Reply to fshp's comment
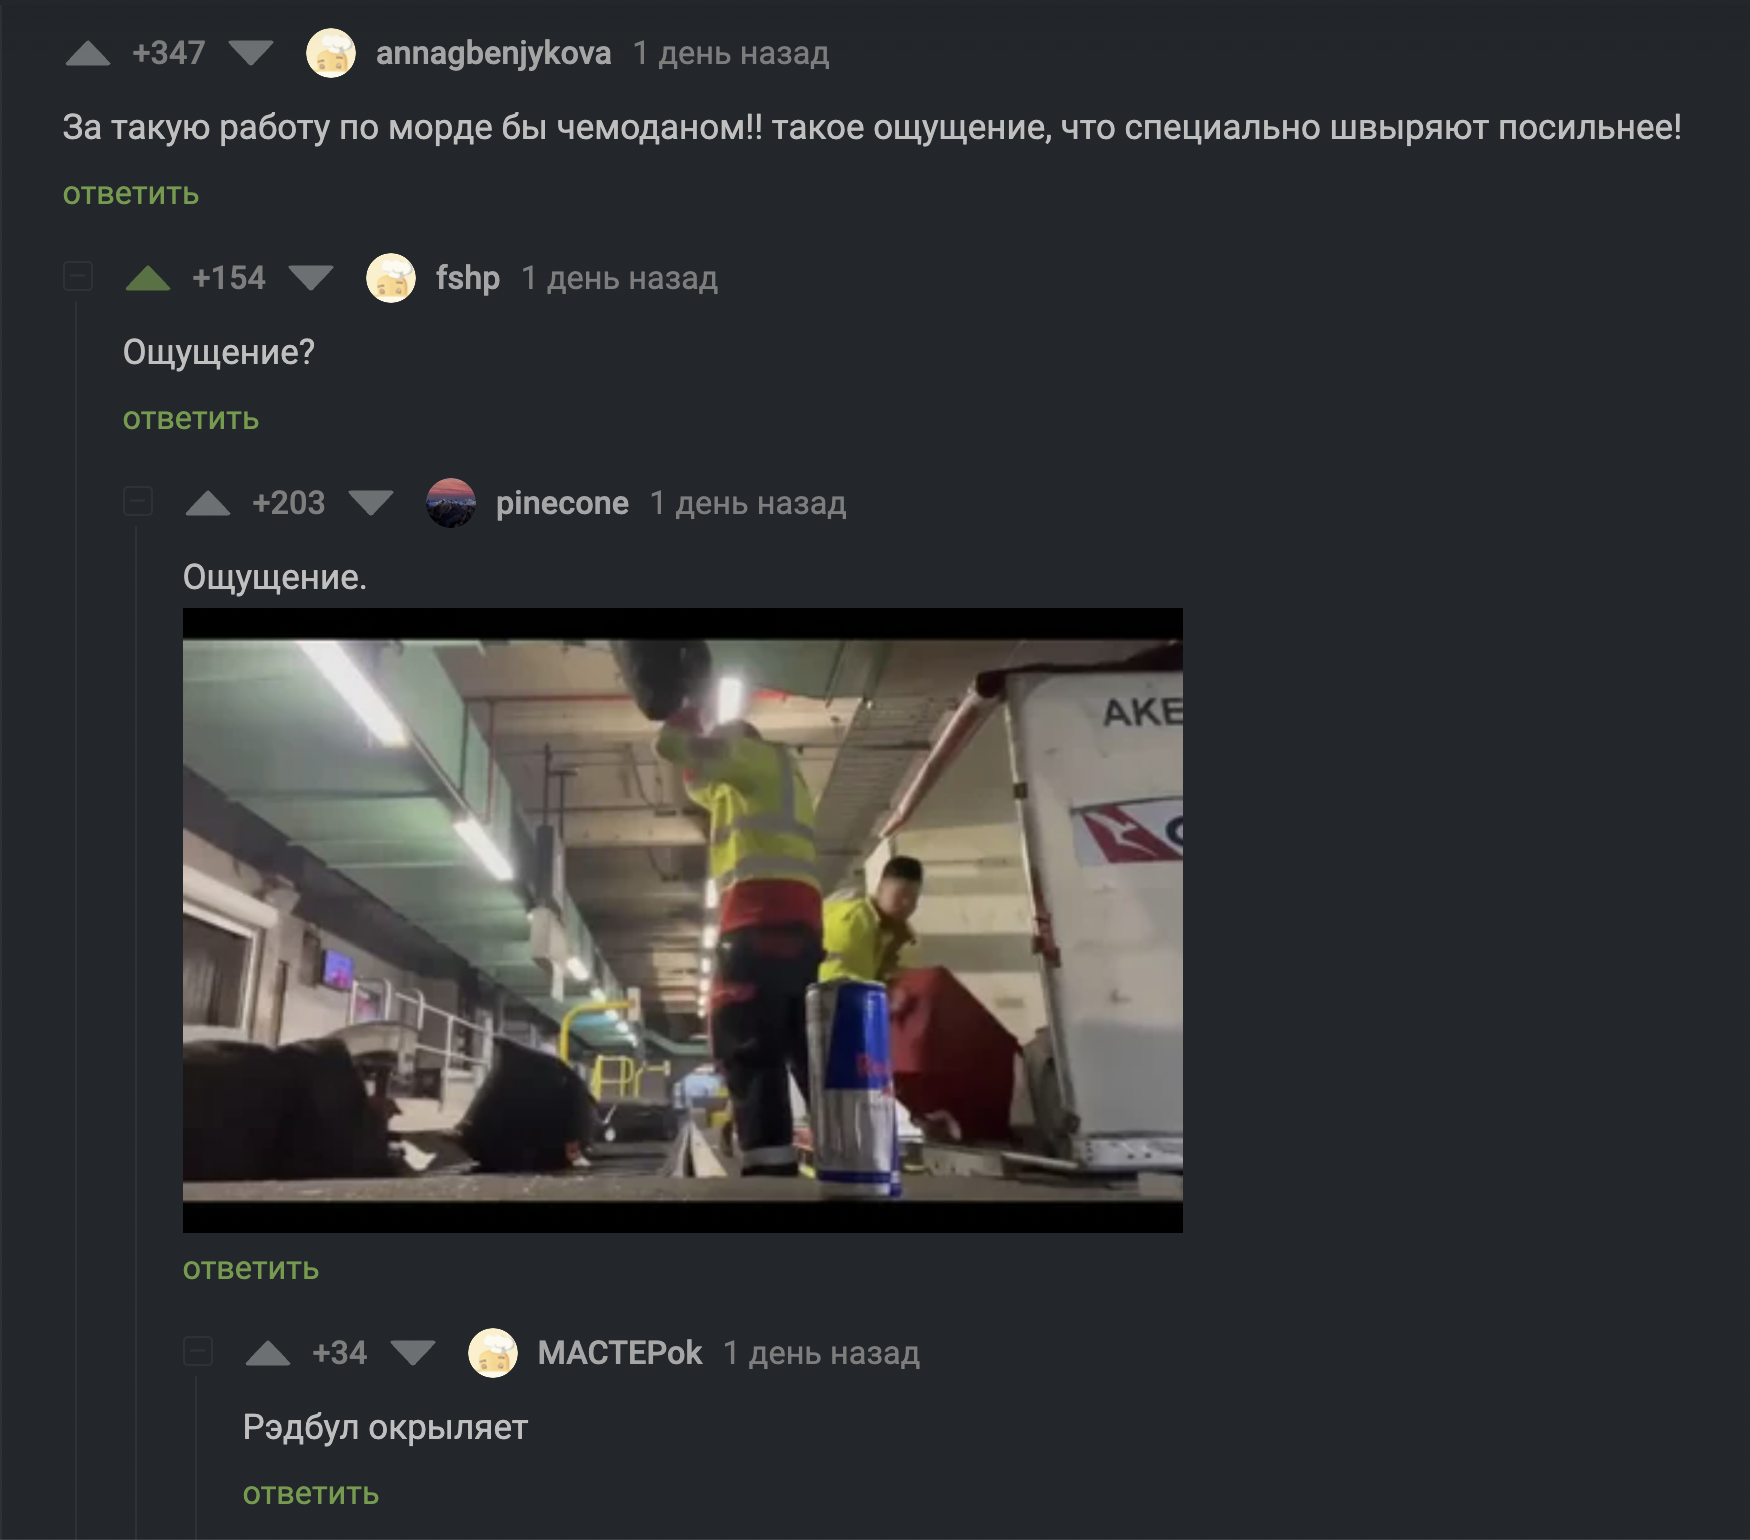The width and height of the screenshot is (1750, 1540). point(191,419)
